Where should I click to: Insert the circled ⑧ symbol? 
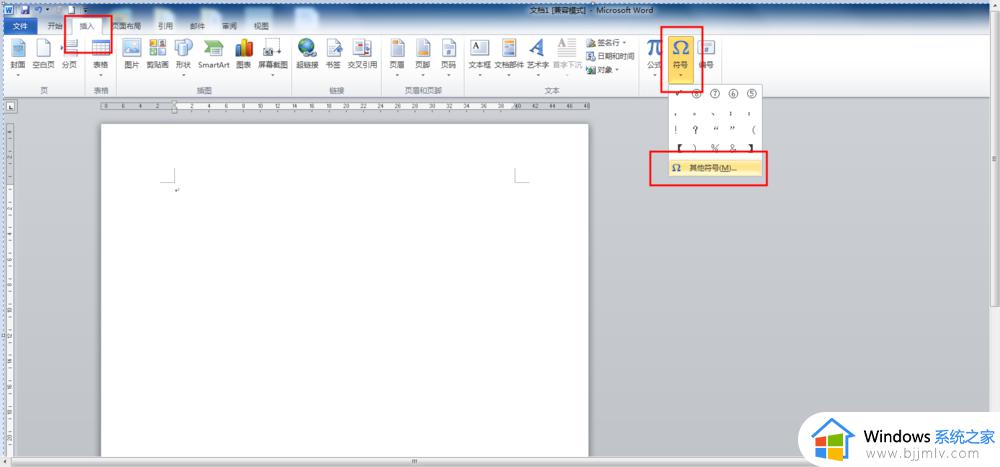click(x=696, y=94)
